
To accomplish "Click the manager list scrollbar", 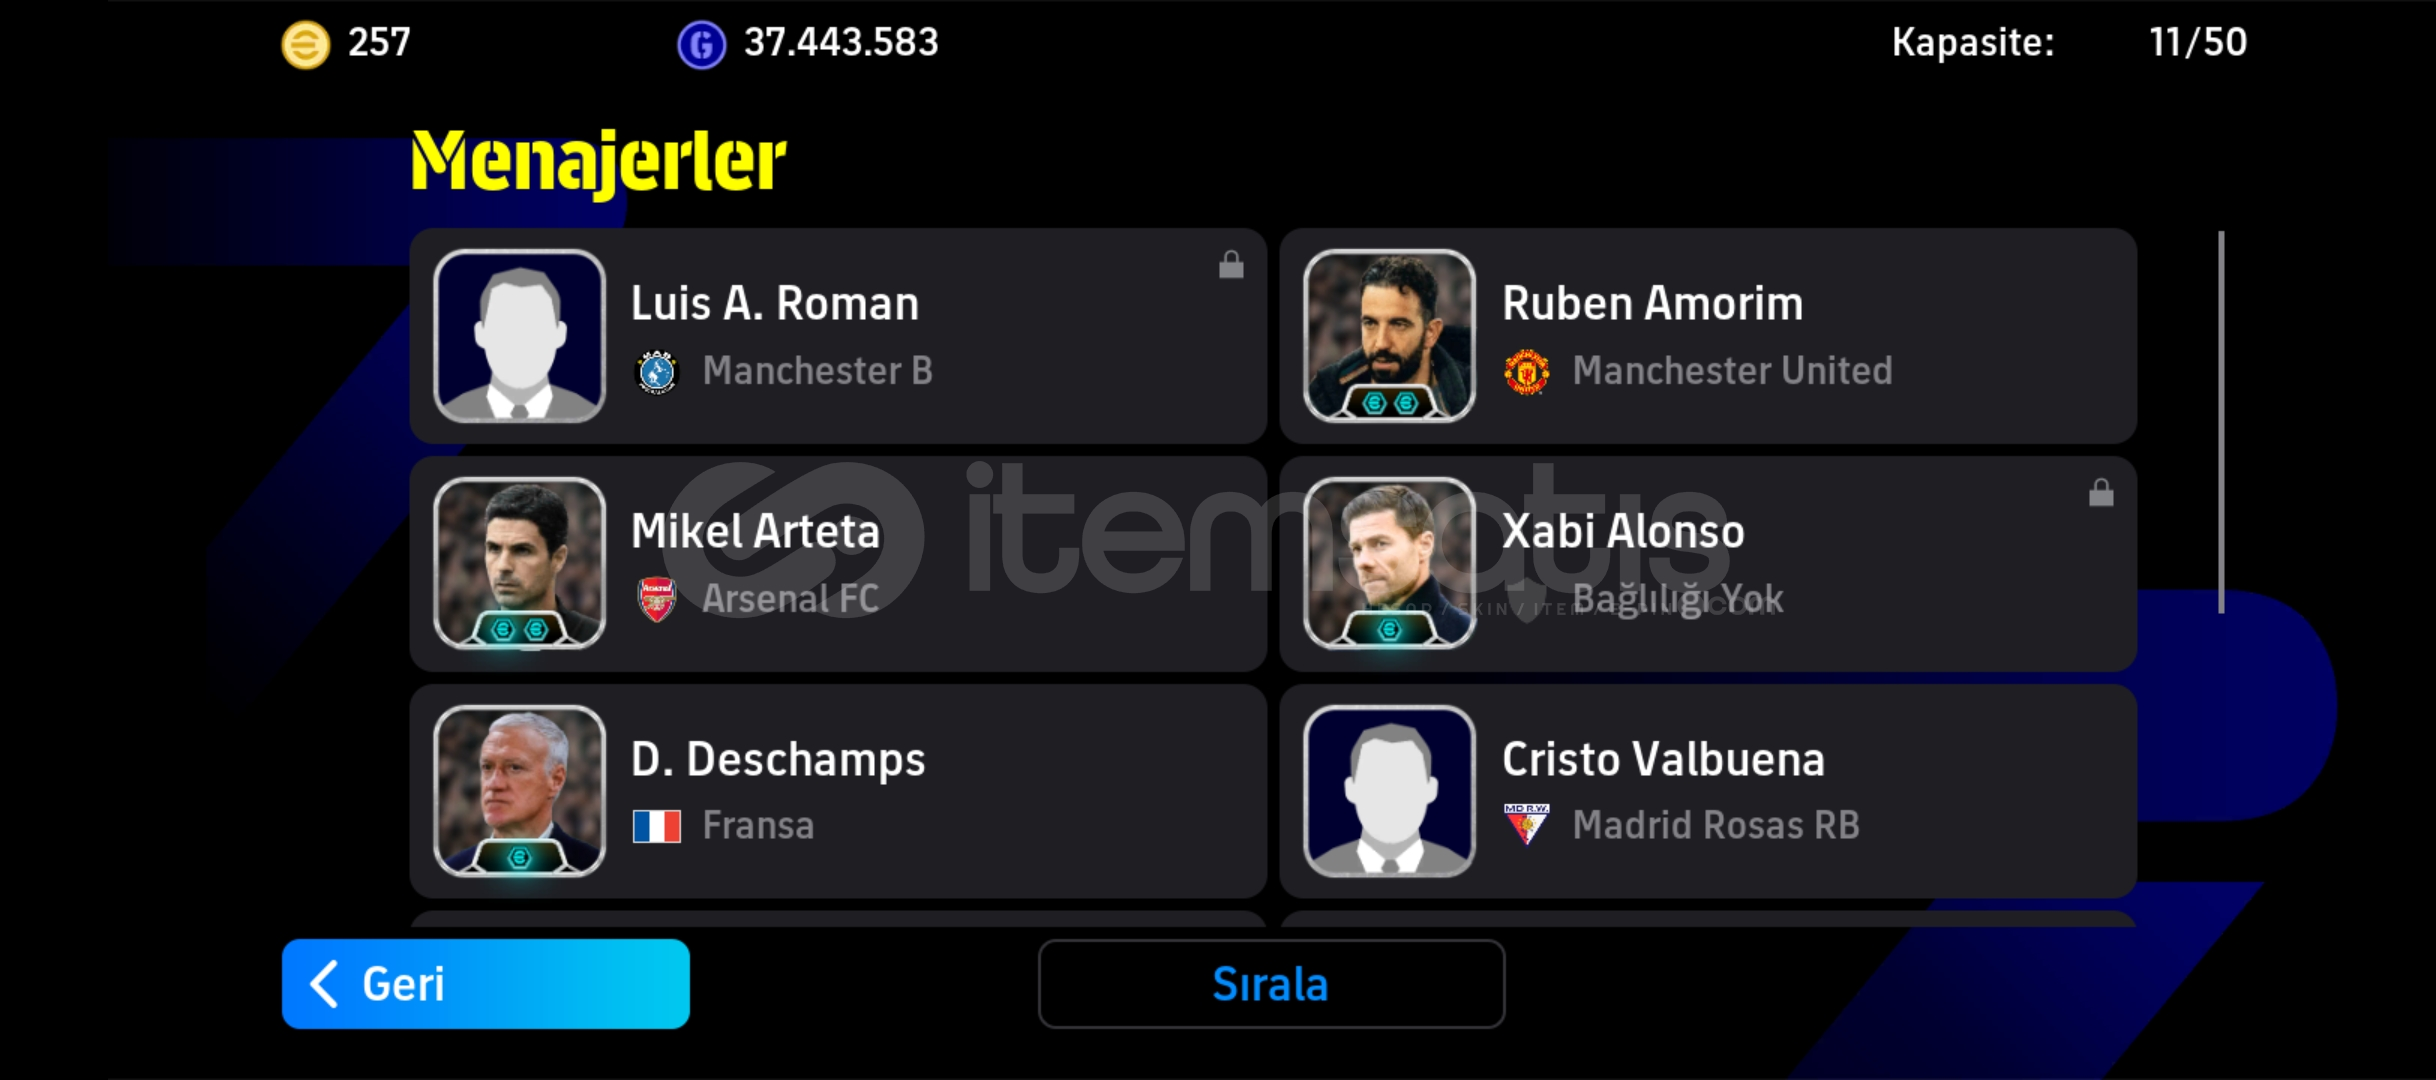I will 2221,422.
